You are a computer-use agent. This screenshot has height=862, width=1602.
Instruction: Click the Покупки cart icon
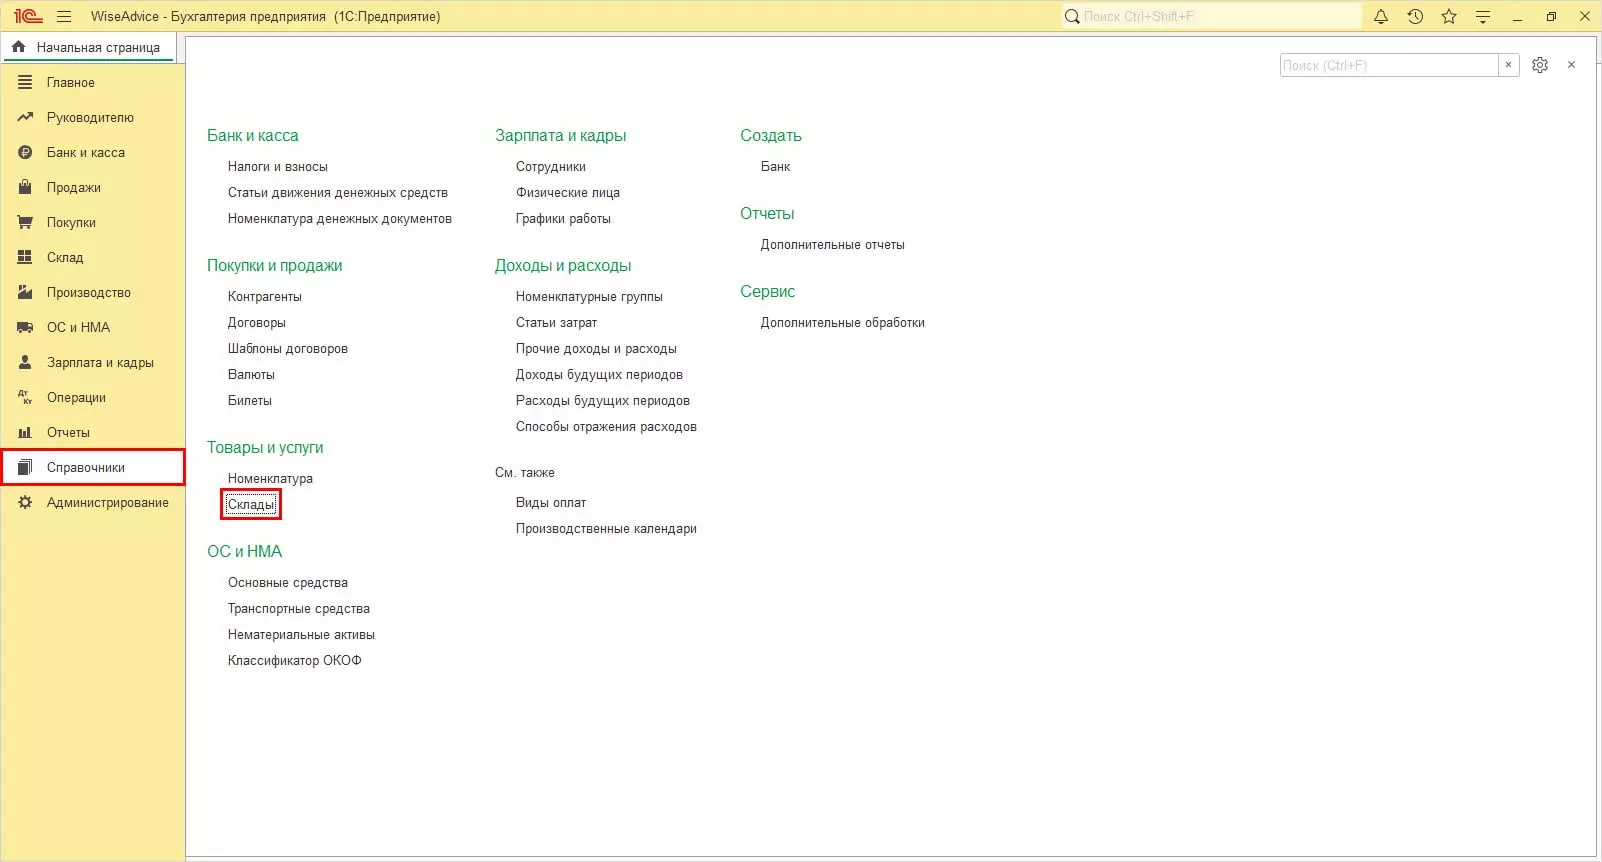click(25, 222)
